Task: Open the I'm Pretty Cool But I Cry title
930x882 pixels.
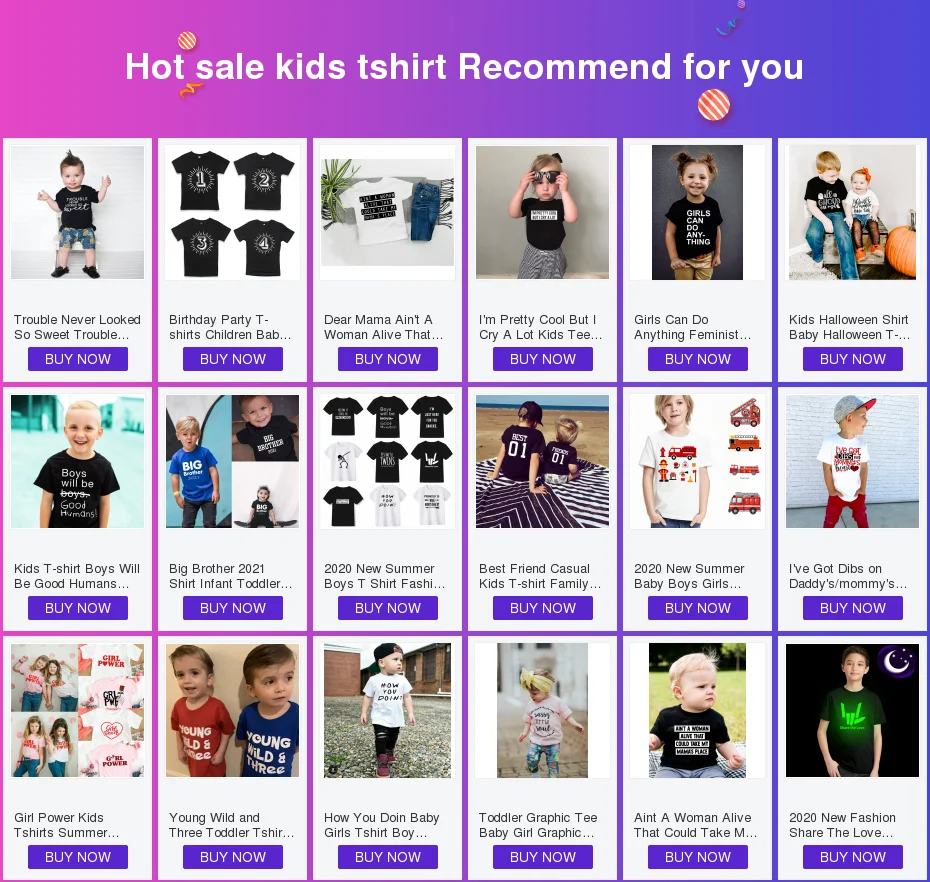Action: [x=541, y=327]
